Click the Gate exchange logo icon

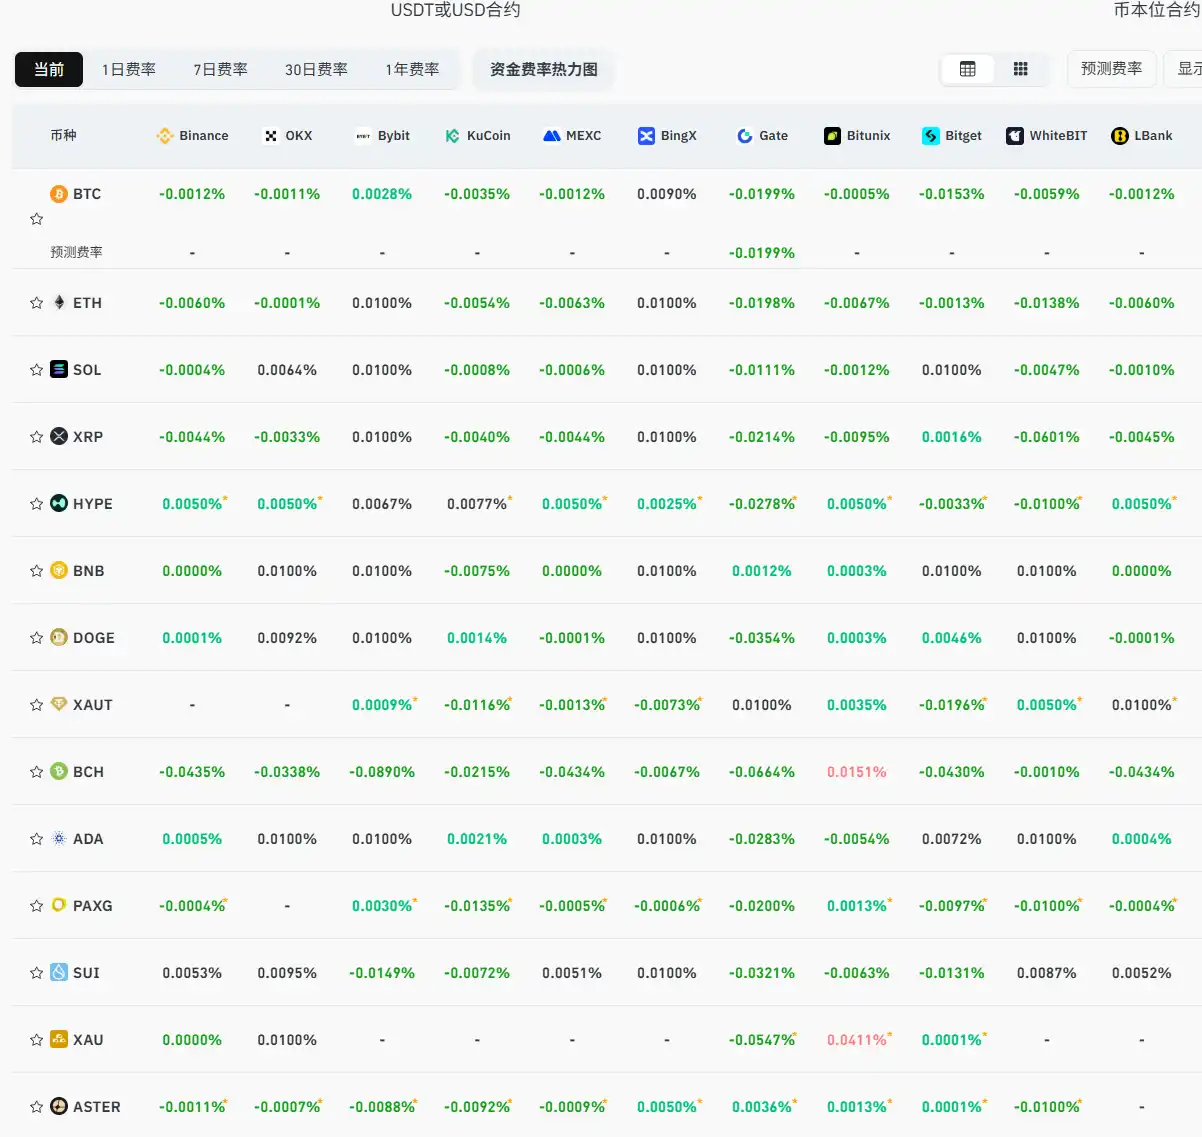745,136
